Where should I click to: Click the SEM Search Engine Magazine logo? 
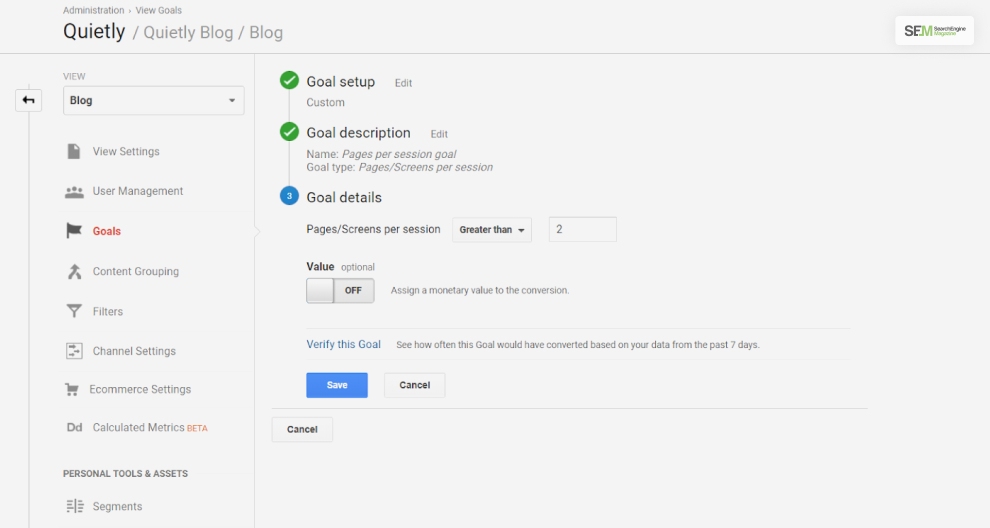click(934, 30)
